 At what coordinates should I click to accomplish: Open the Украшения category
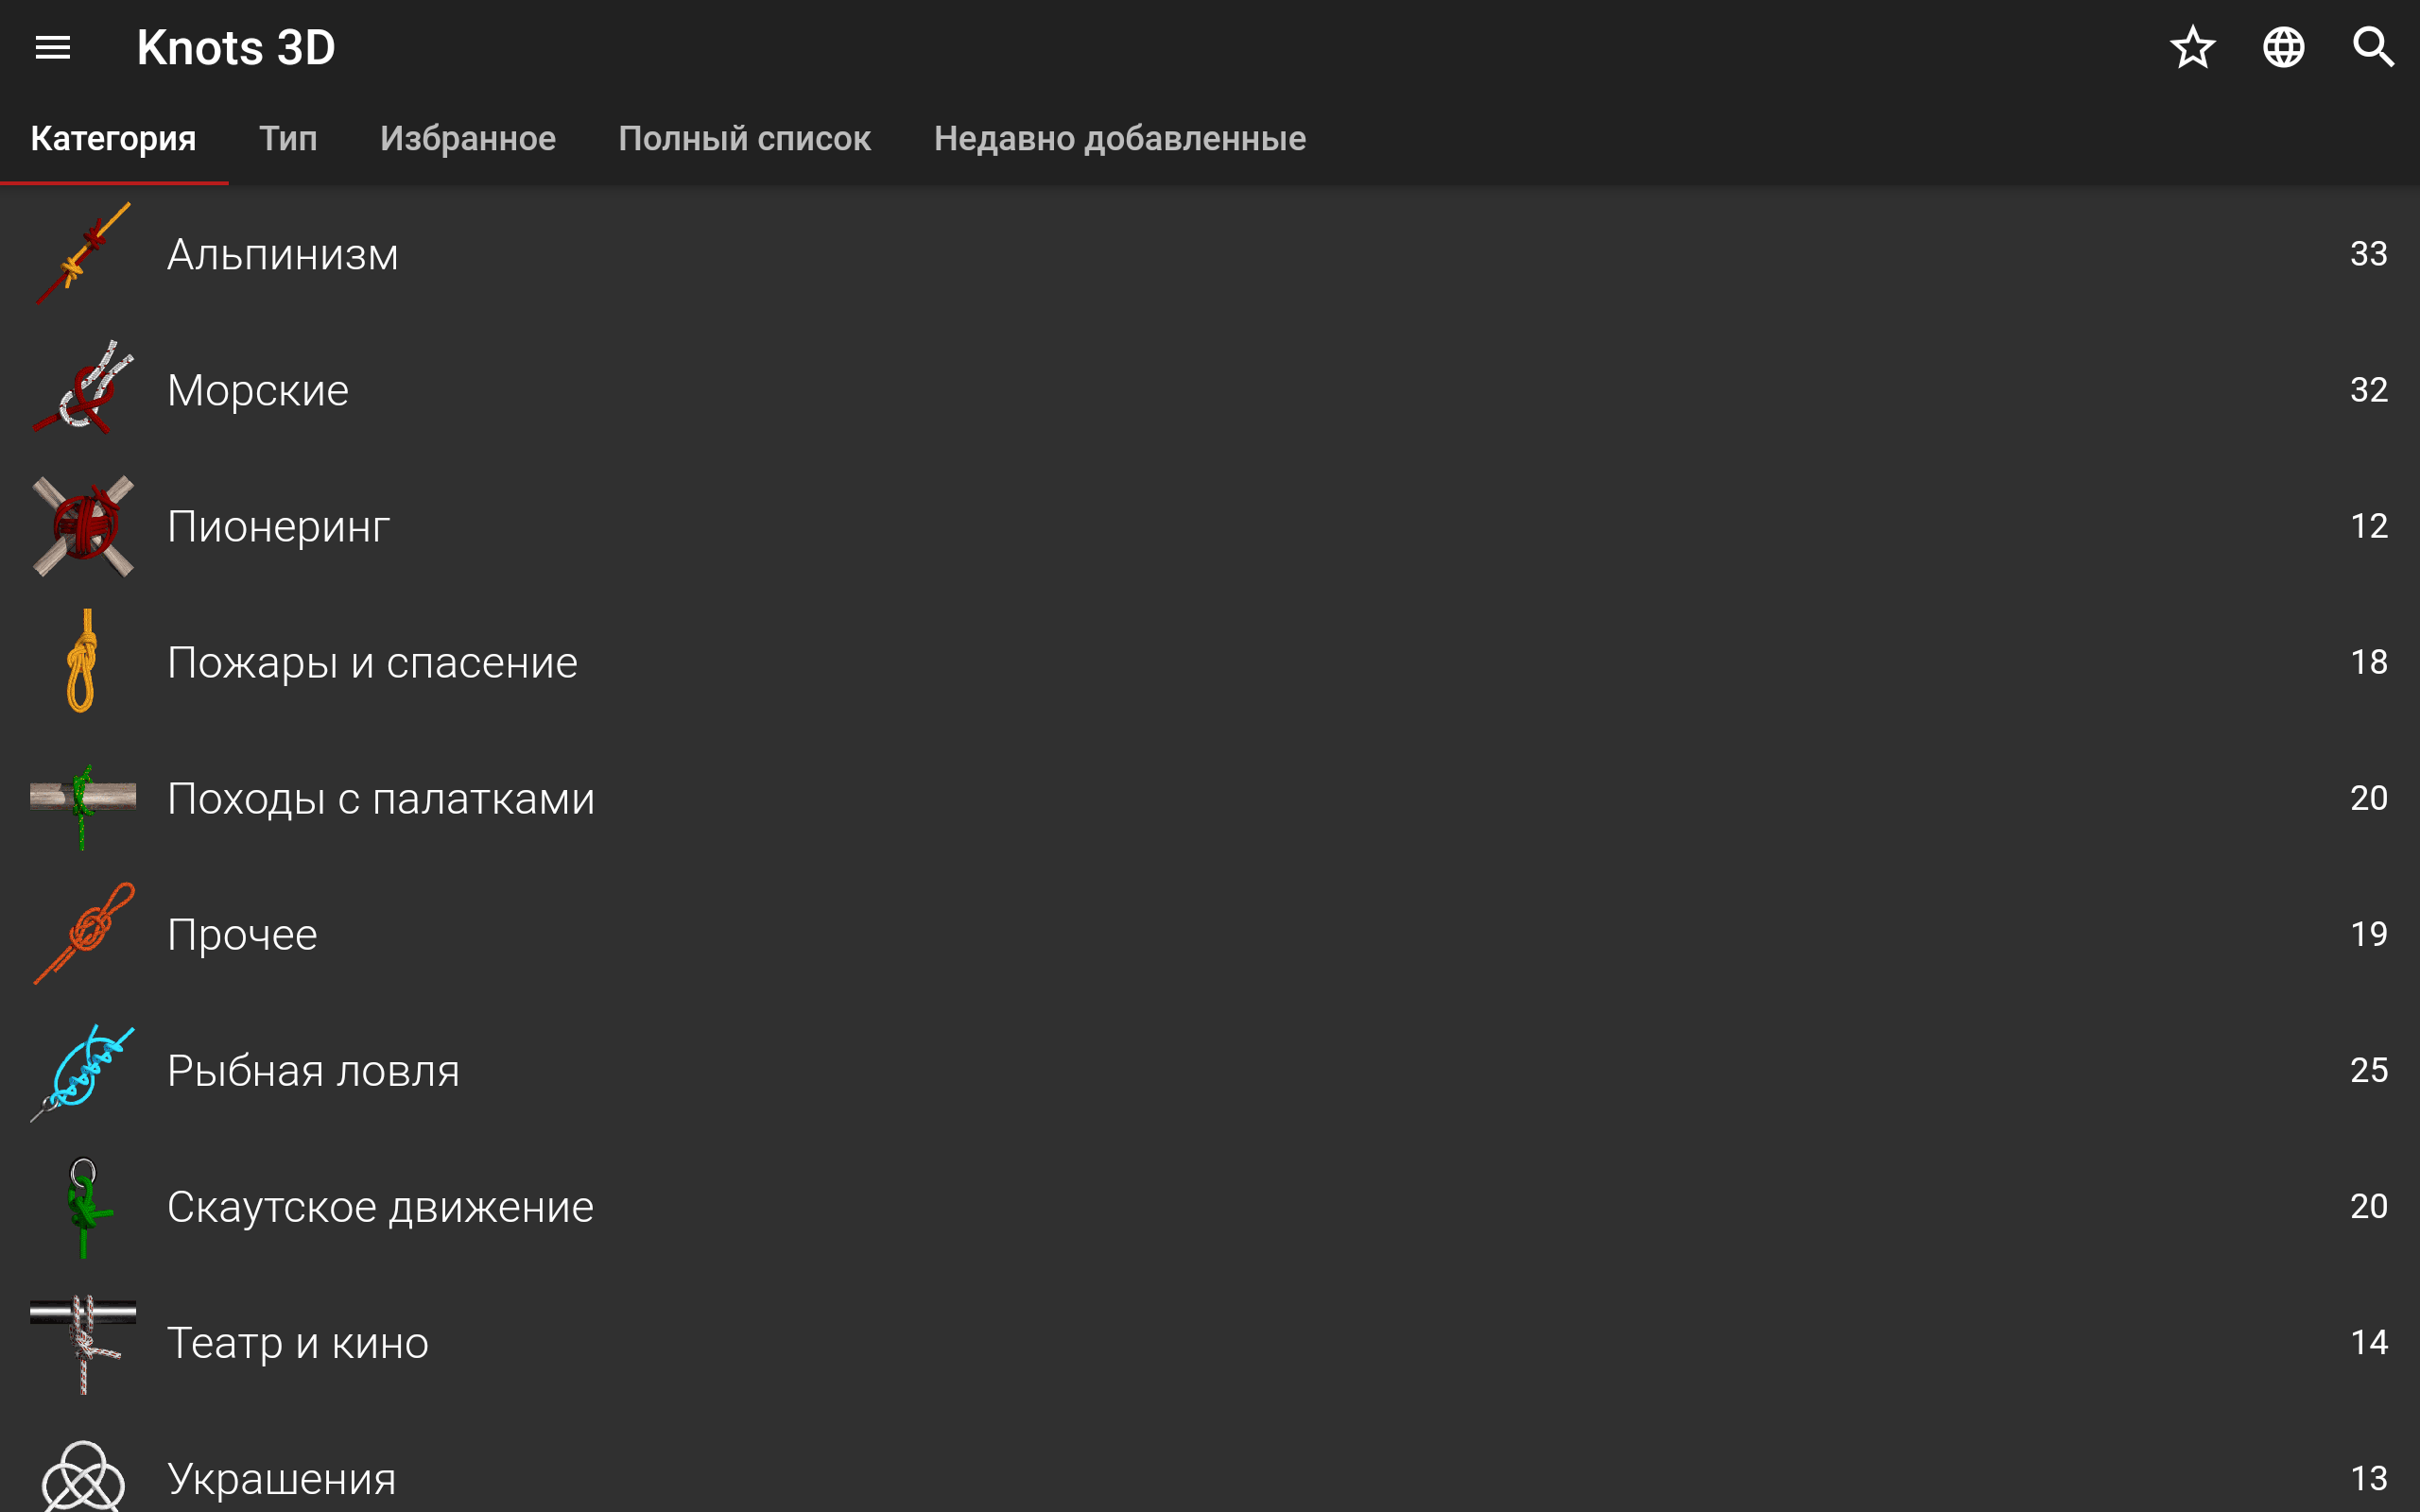(x=281, y=1478)
